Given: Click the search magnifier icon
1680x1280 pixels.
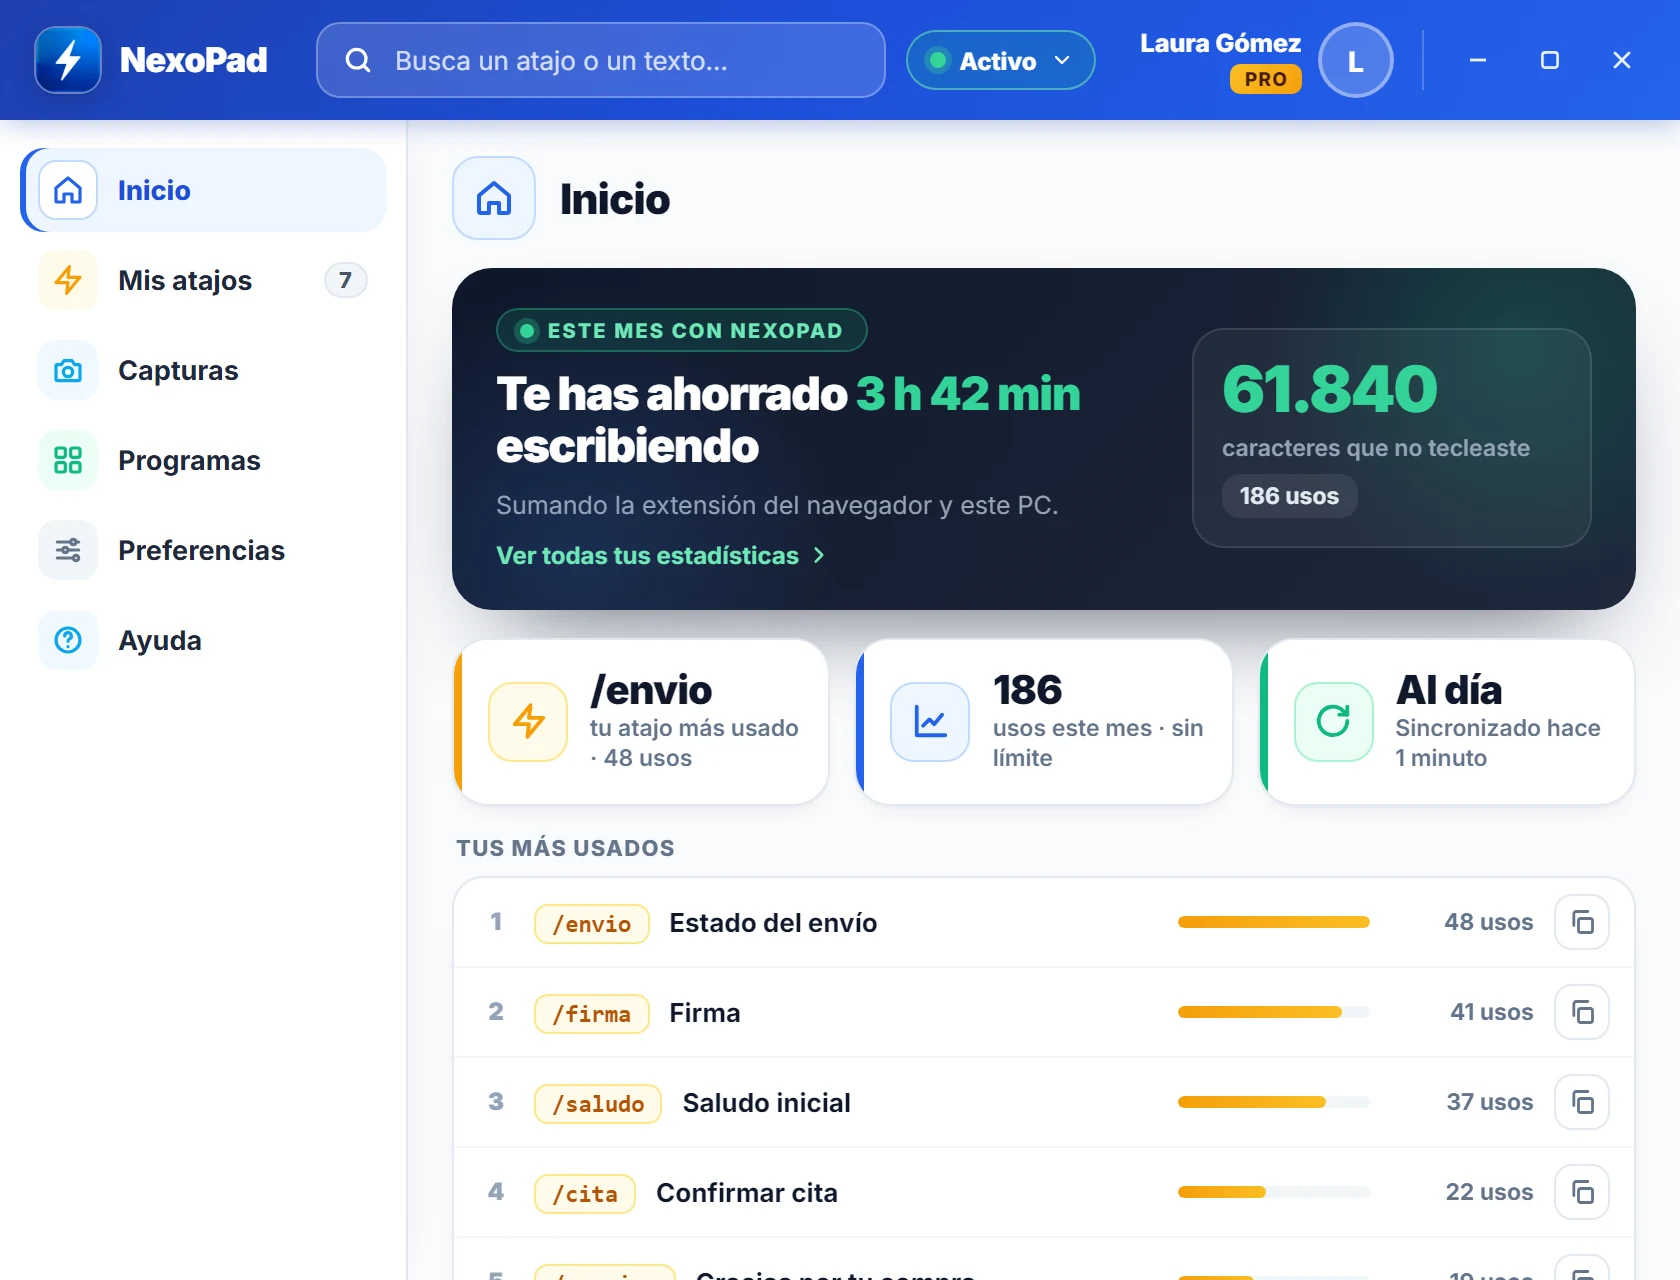Looking at the screenshot, I should point(358,60).
